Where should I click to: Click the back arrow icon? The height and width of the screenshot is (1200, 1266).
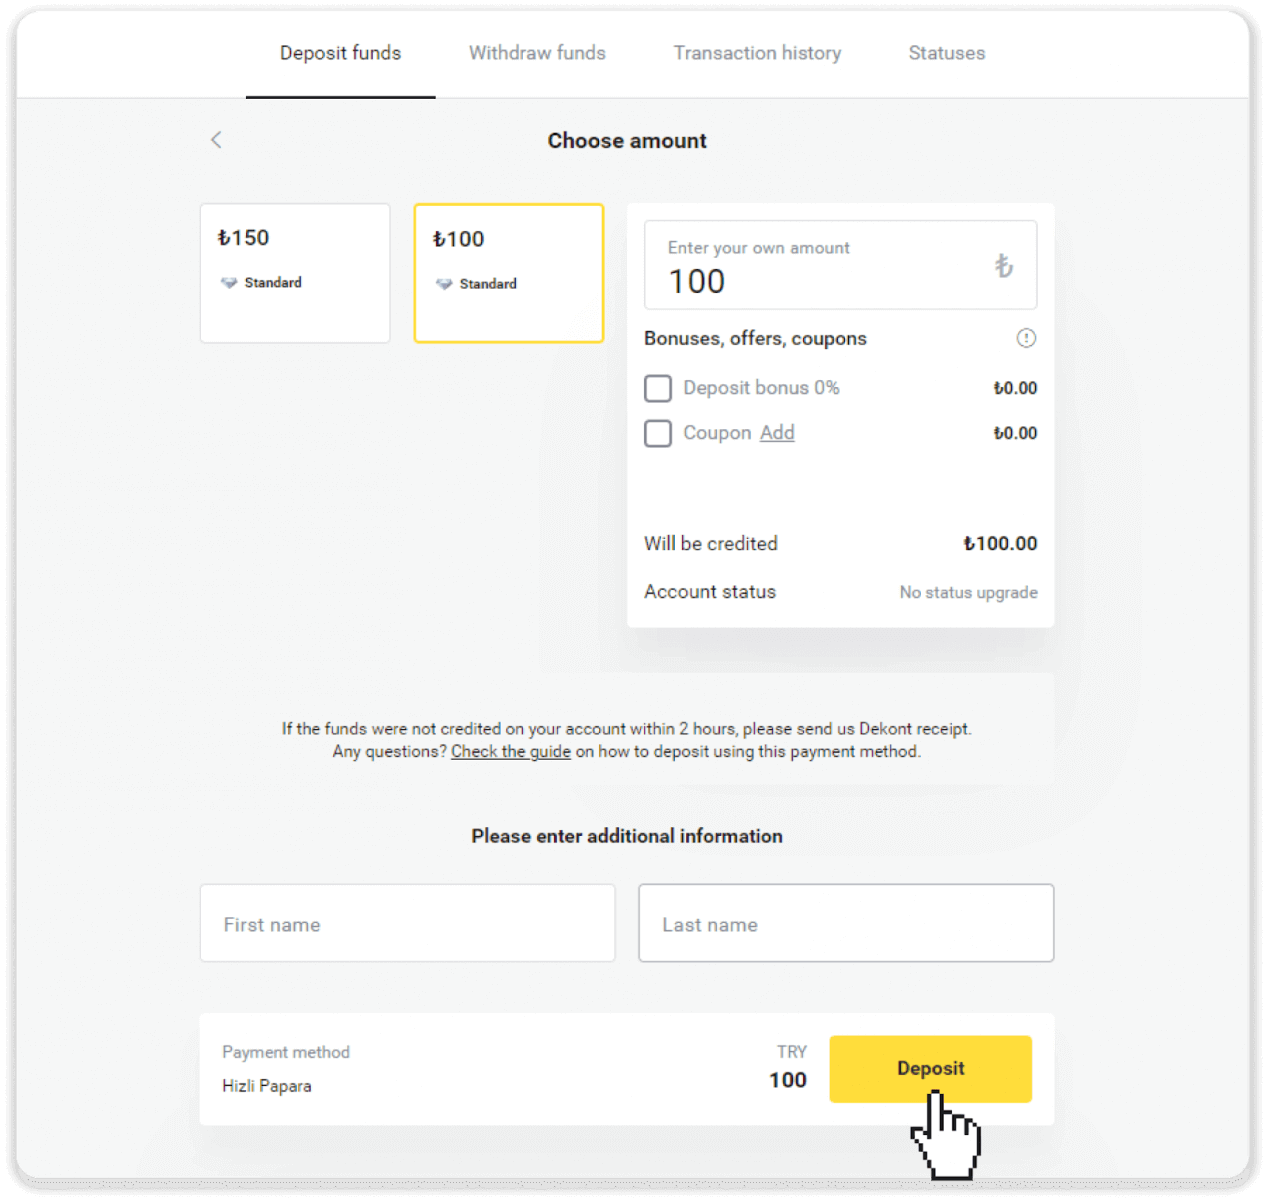[x=216, y=140]
